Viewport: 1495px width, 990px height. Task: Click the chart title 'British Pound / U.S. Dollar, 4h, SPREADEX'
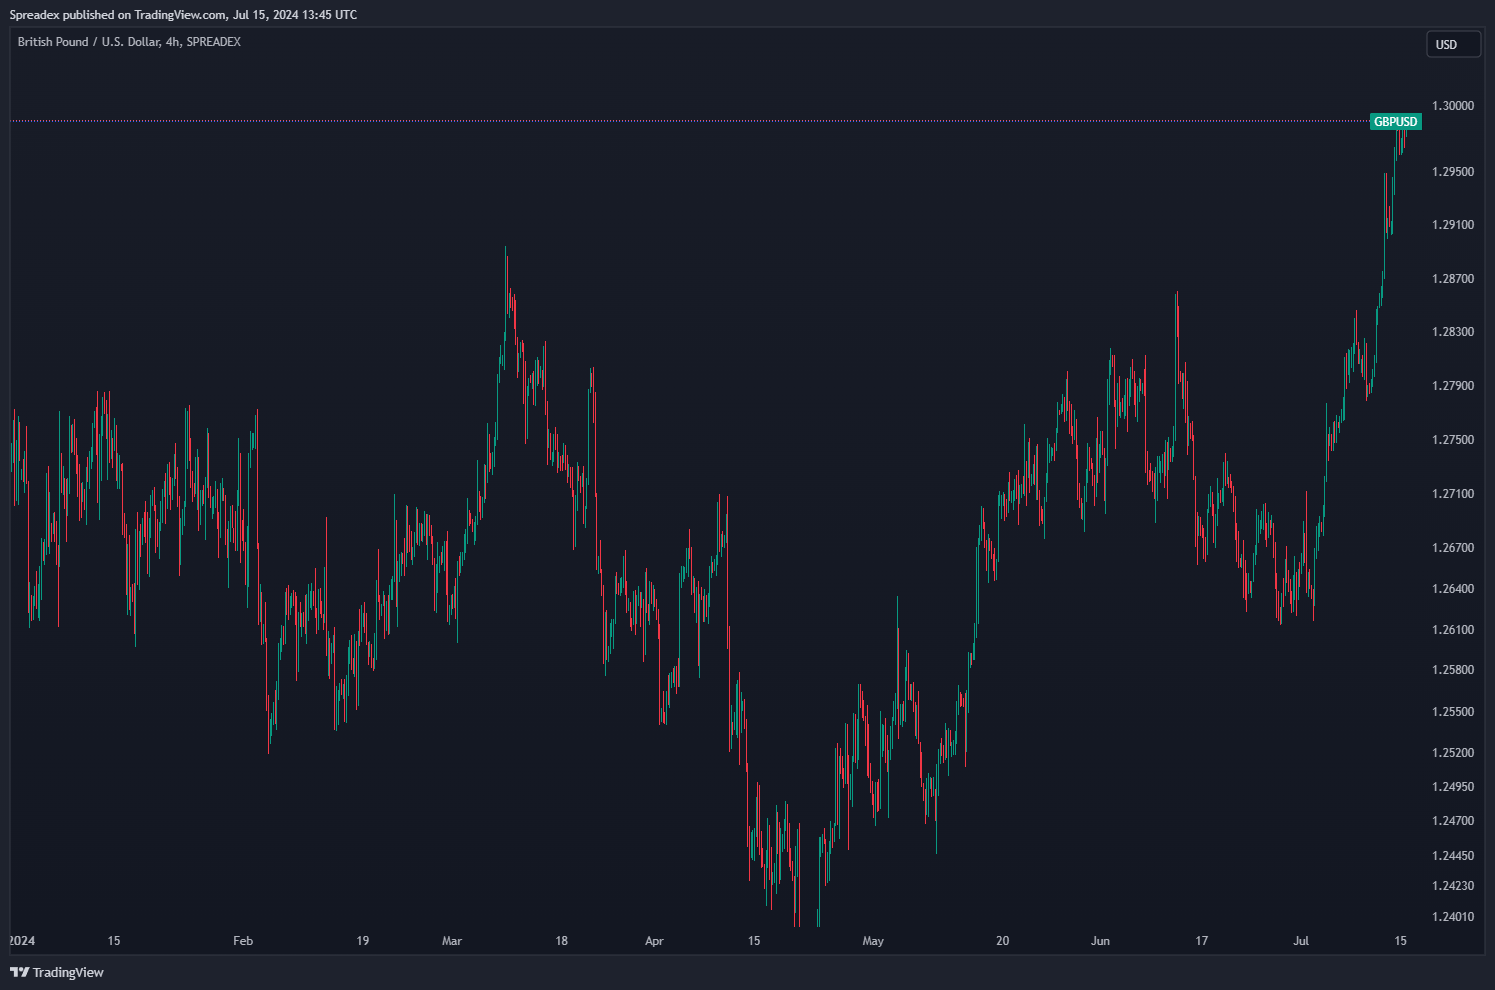[x=129, y=42]
